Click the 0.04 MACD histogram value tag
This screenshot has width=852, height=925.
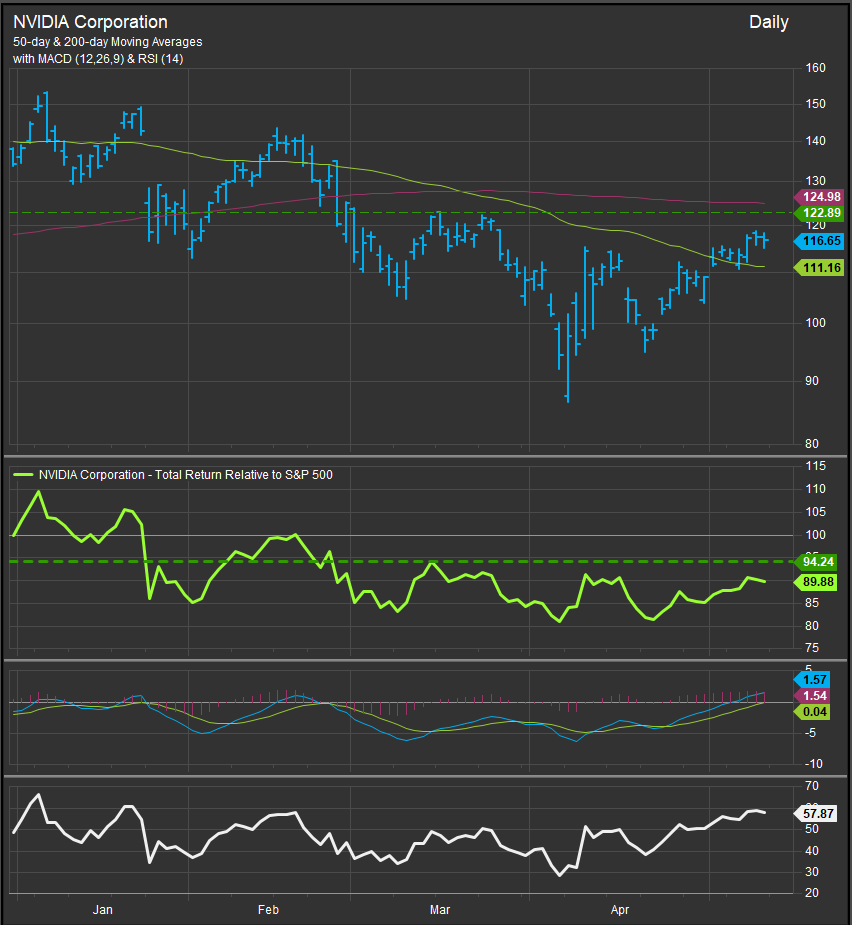tap(812, 712)
